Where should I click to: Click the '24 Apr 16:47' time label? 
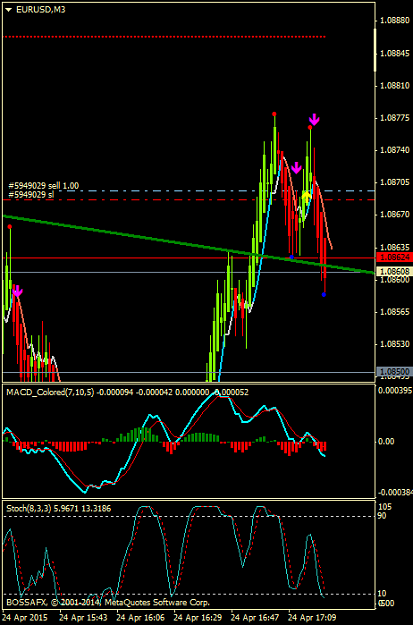click(256, 617)
